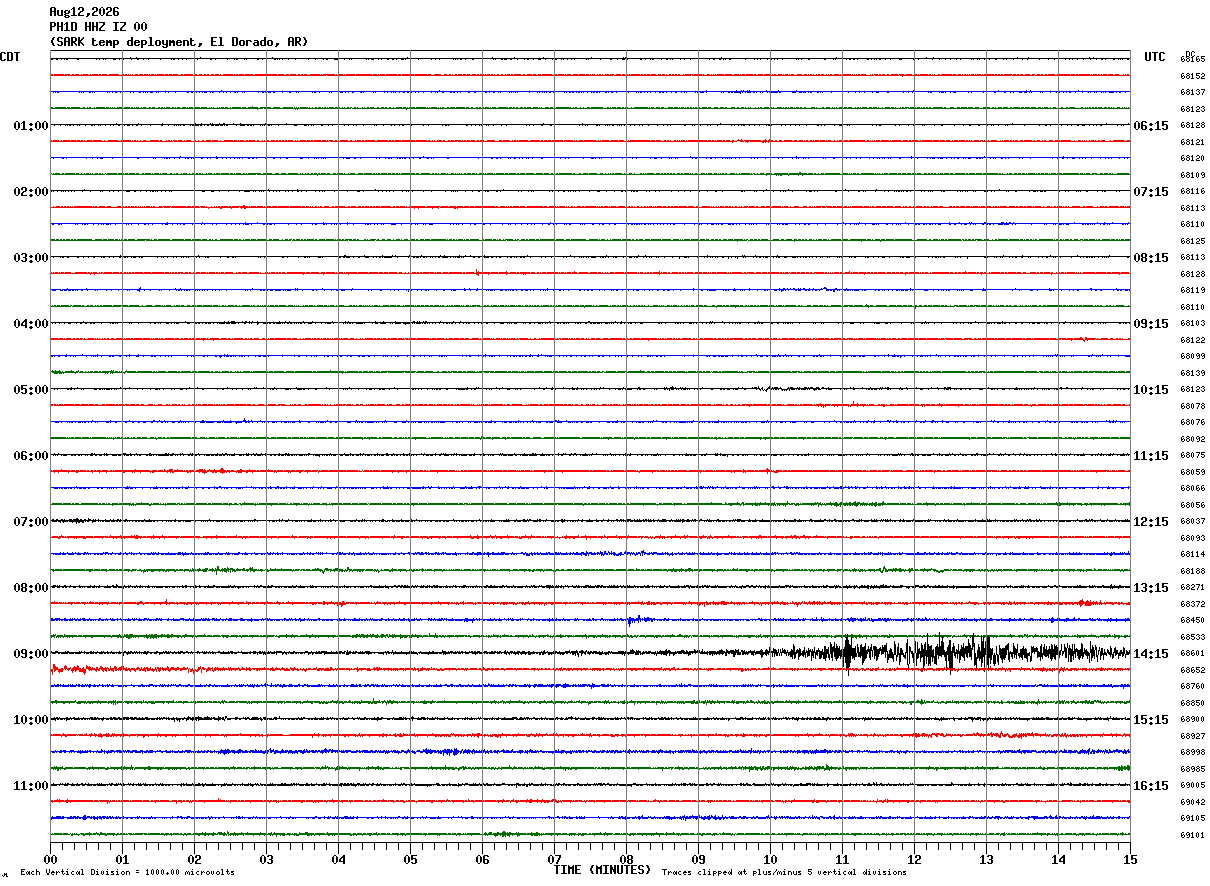Click the 68601 DC offset value
The height and width of the screenshot is (886, 1210).
[1192, 654]
